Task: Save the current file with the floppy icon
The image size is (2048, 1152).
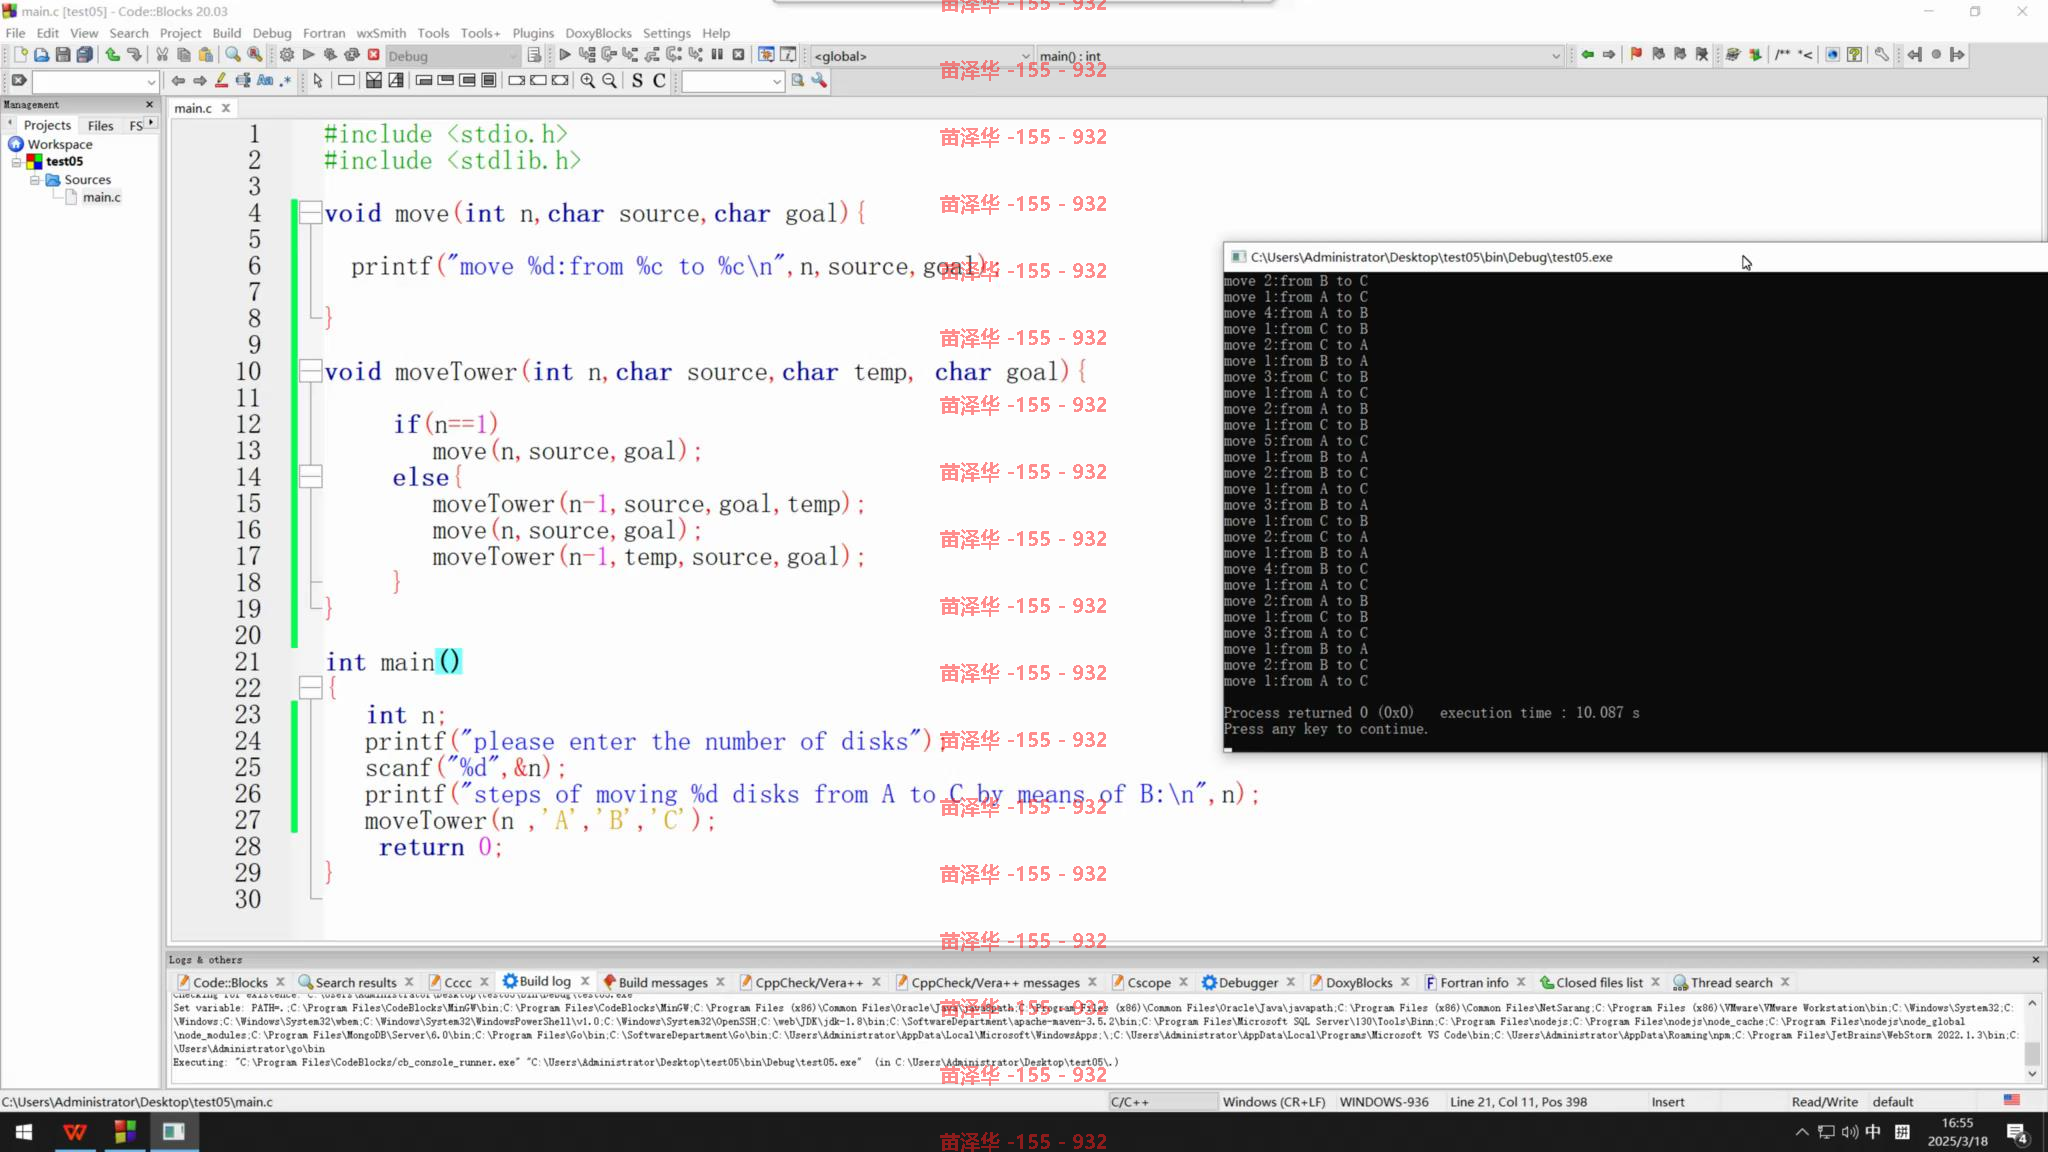Action: tap(63, 55)
